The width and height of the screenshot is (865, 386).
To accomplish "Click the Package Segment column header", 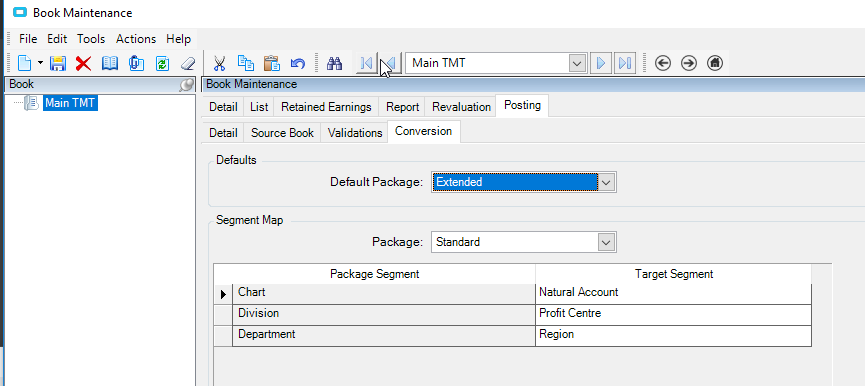I will click(375, 274).
